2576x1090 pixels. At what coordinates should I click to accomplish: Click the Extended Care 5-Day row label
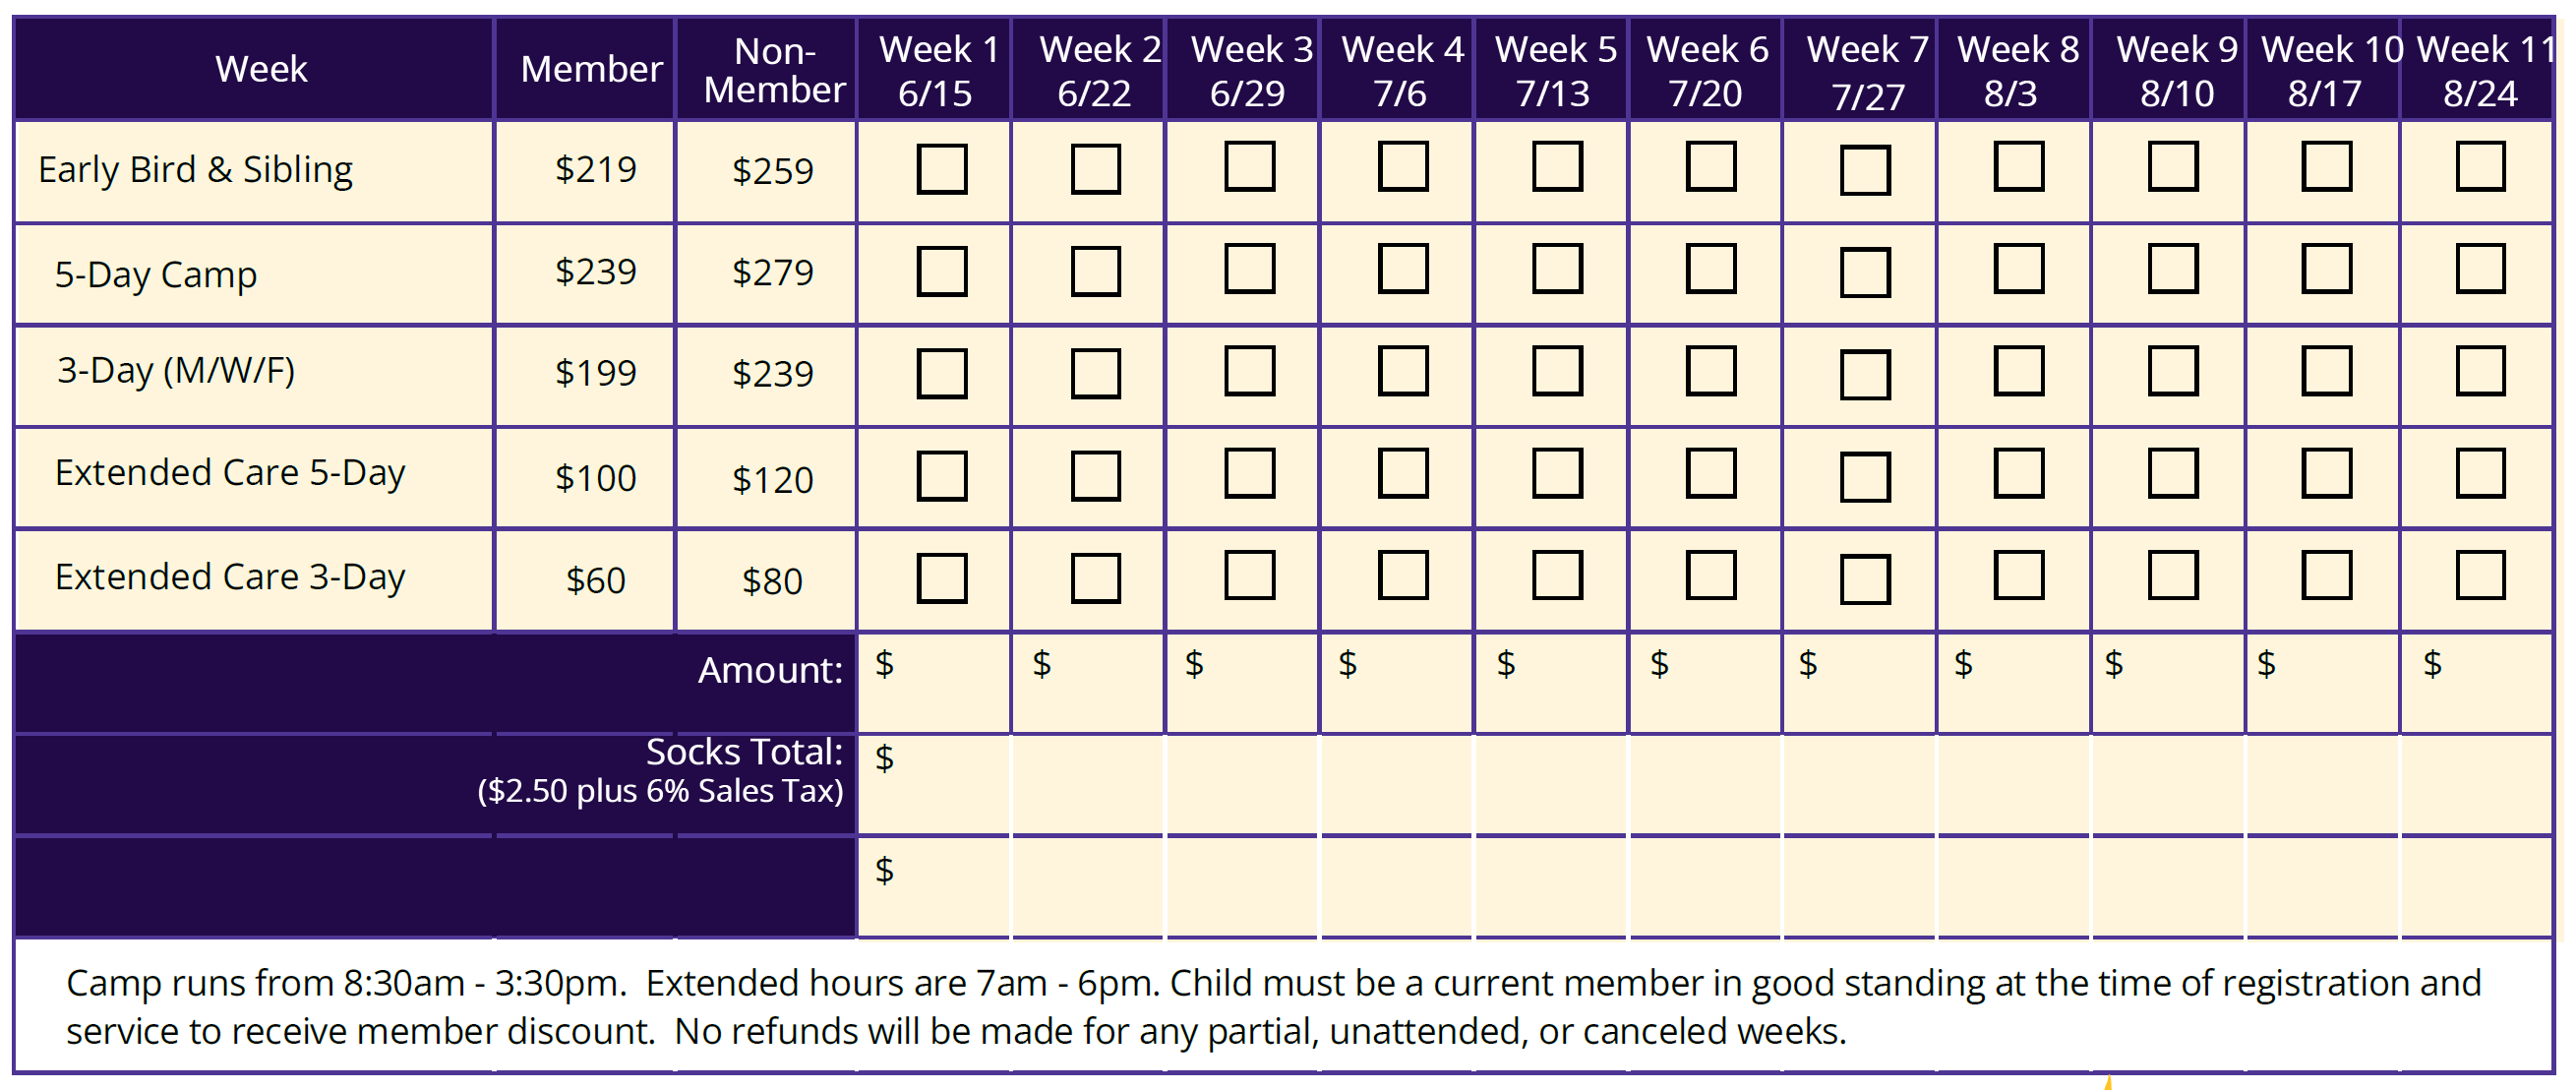pyautogui.click(x=230, y=474)
